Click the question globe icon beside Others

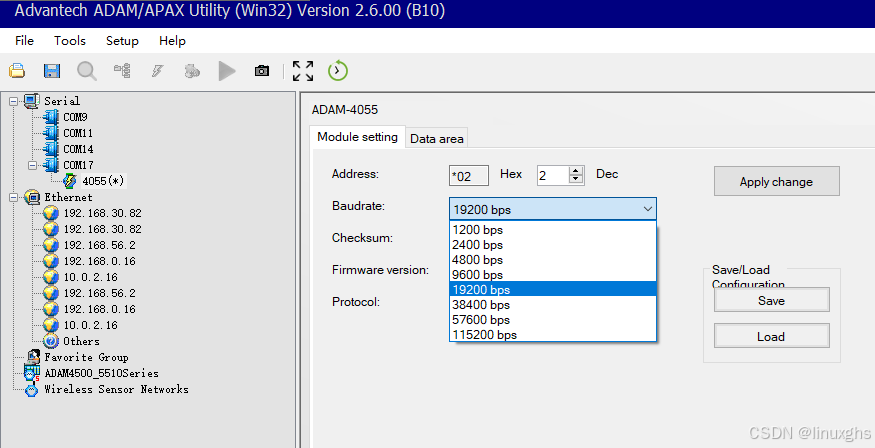tap(51, 341)
